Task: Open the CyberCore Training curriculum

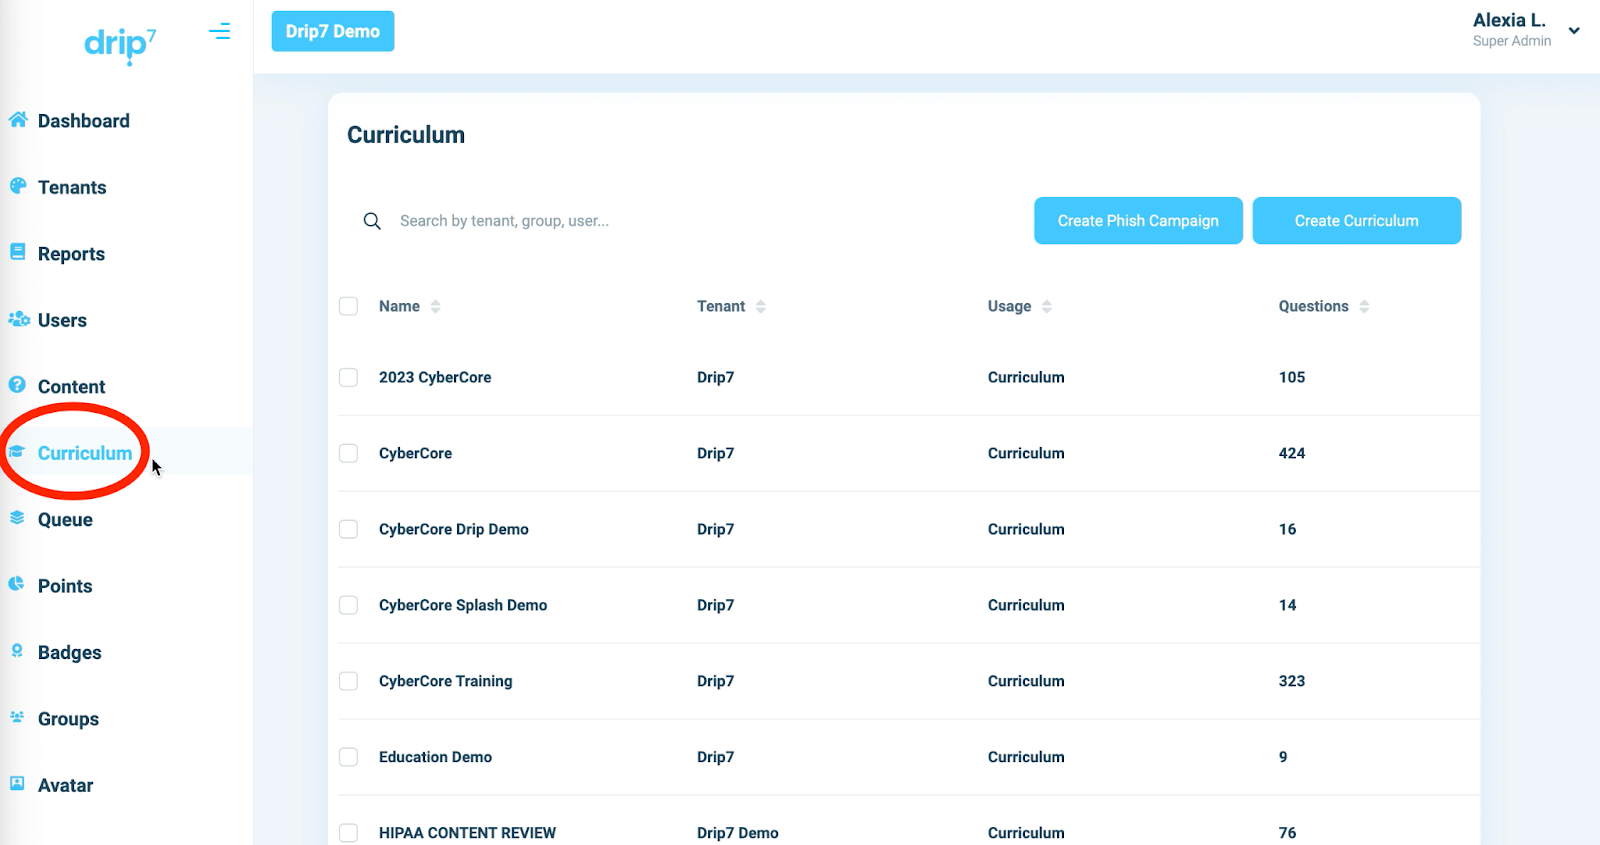Action: coord(446,681)
